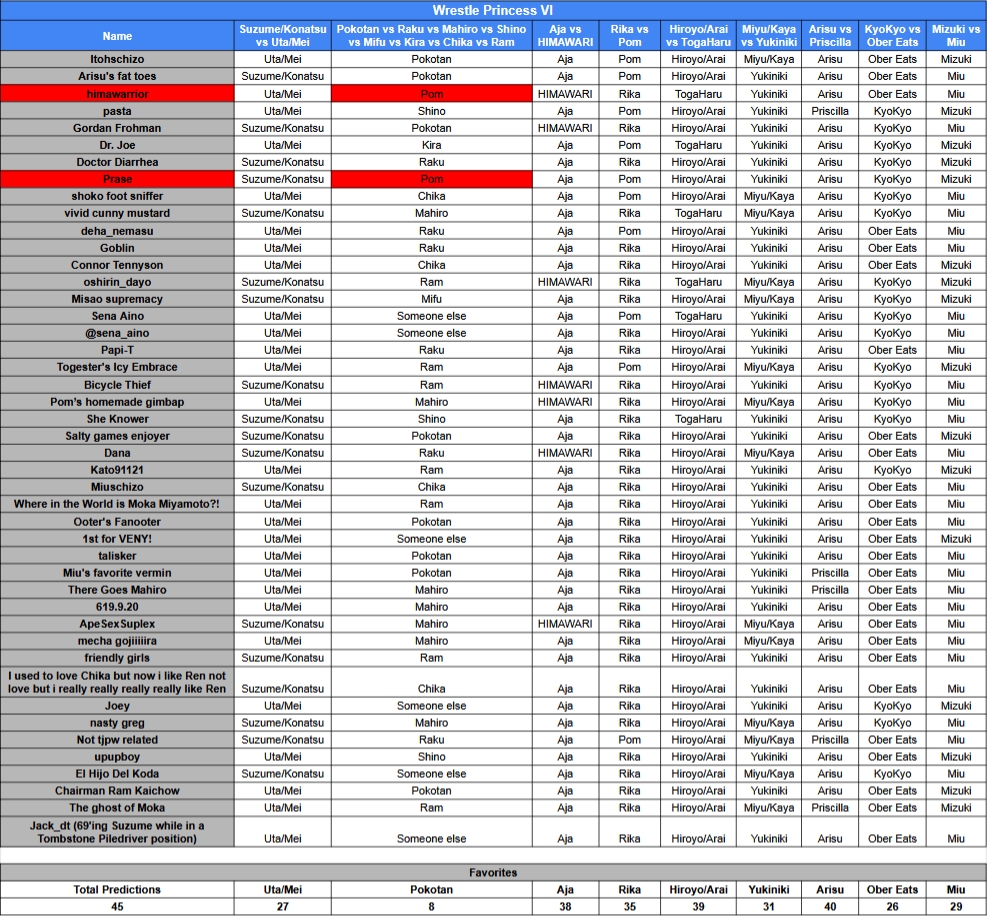Click the total predictions value 45

click(x=117, y=907)
